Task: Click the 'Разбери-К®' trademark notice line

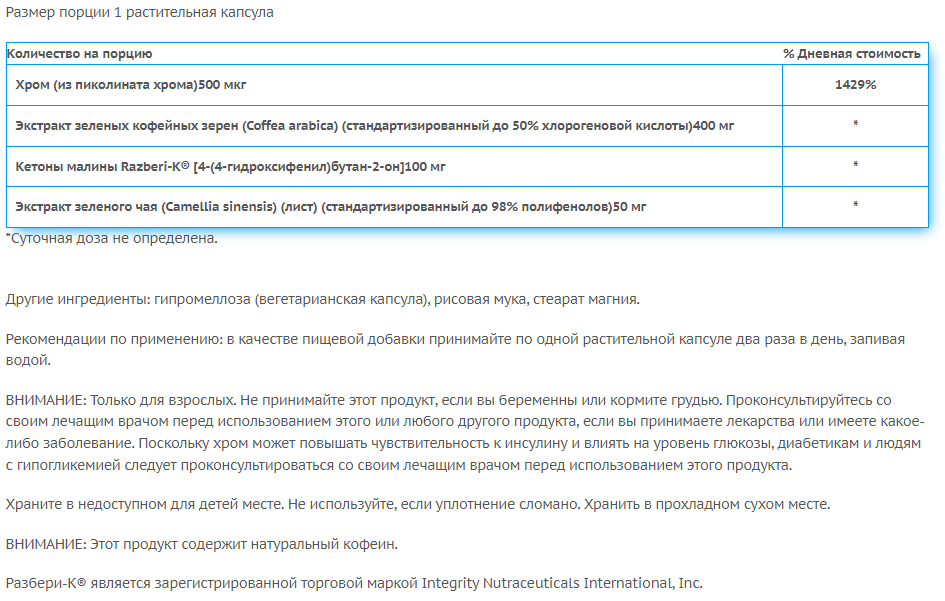Action: click(x=354, y=584)
